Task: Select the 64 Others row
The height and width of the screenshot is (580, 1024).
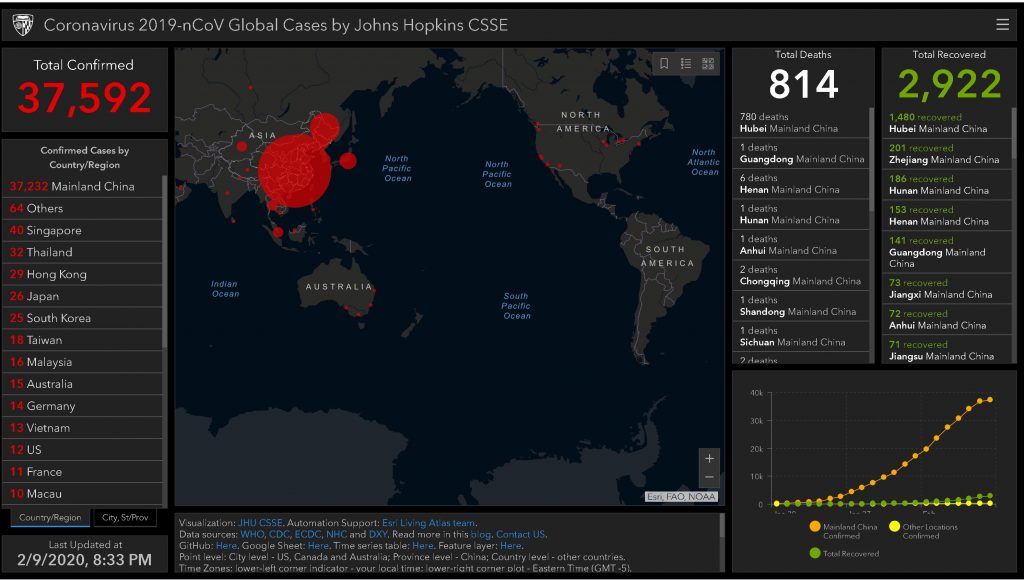Action: 82,208
